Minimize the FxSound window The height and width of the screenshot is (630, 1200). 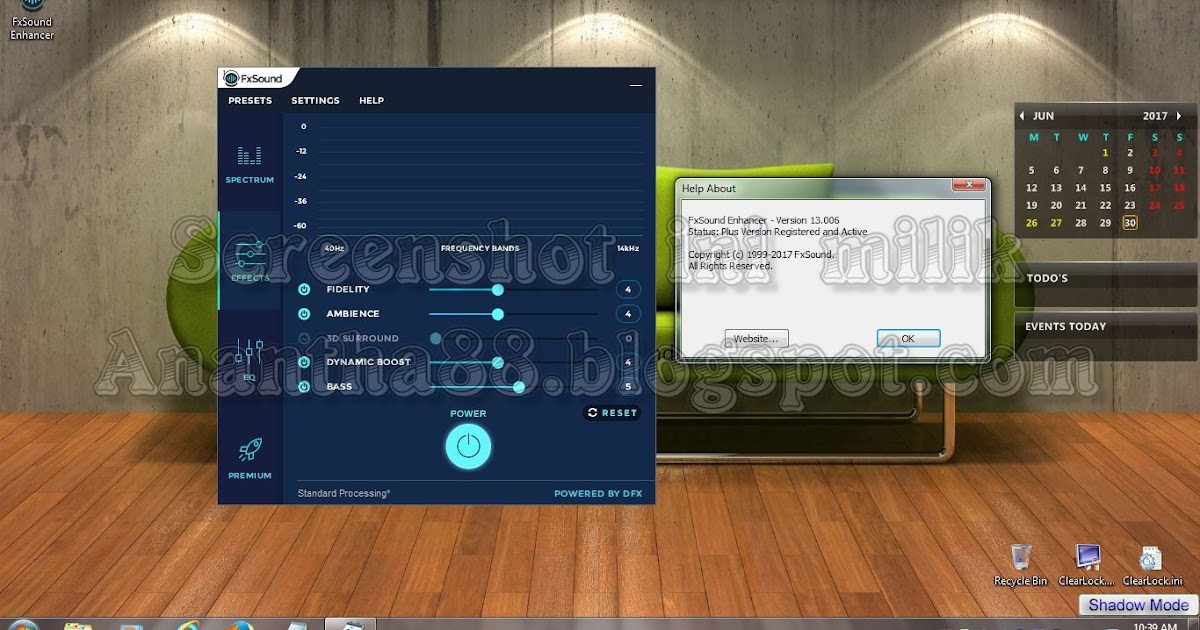coord(636,86)
